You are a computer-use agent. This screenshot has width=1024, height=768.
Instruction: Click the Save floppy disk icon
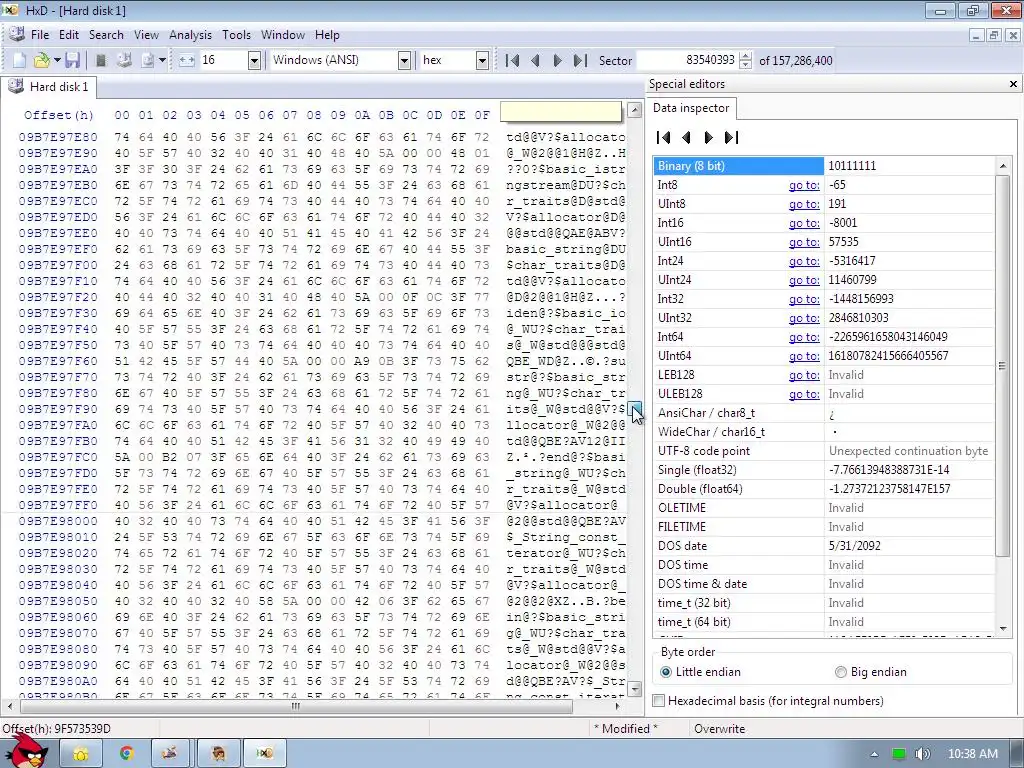72,61
